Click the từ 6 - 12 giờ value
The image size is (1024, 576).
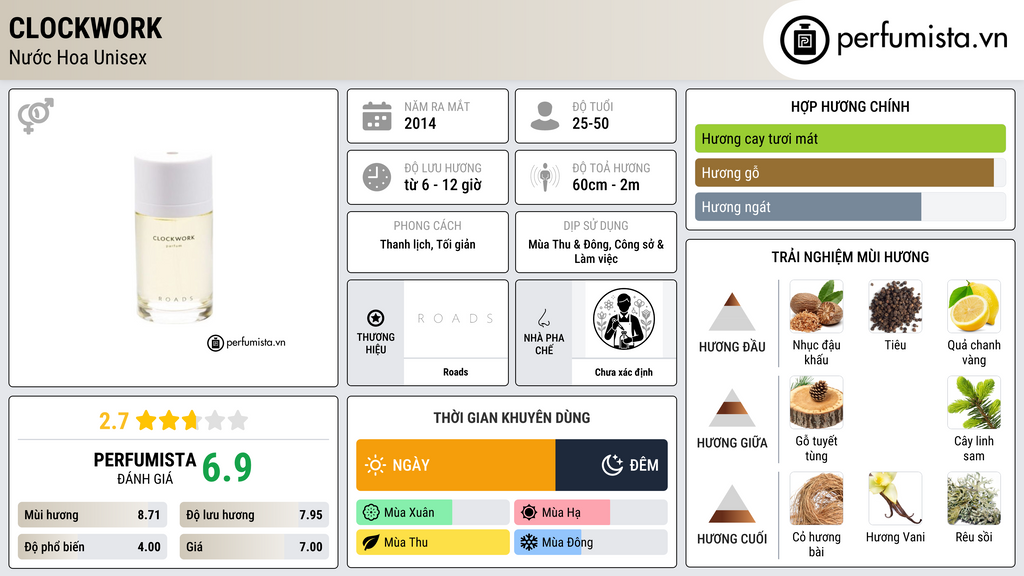point(442,185)
